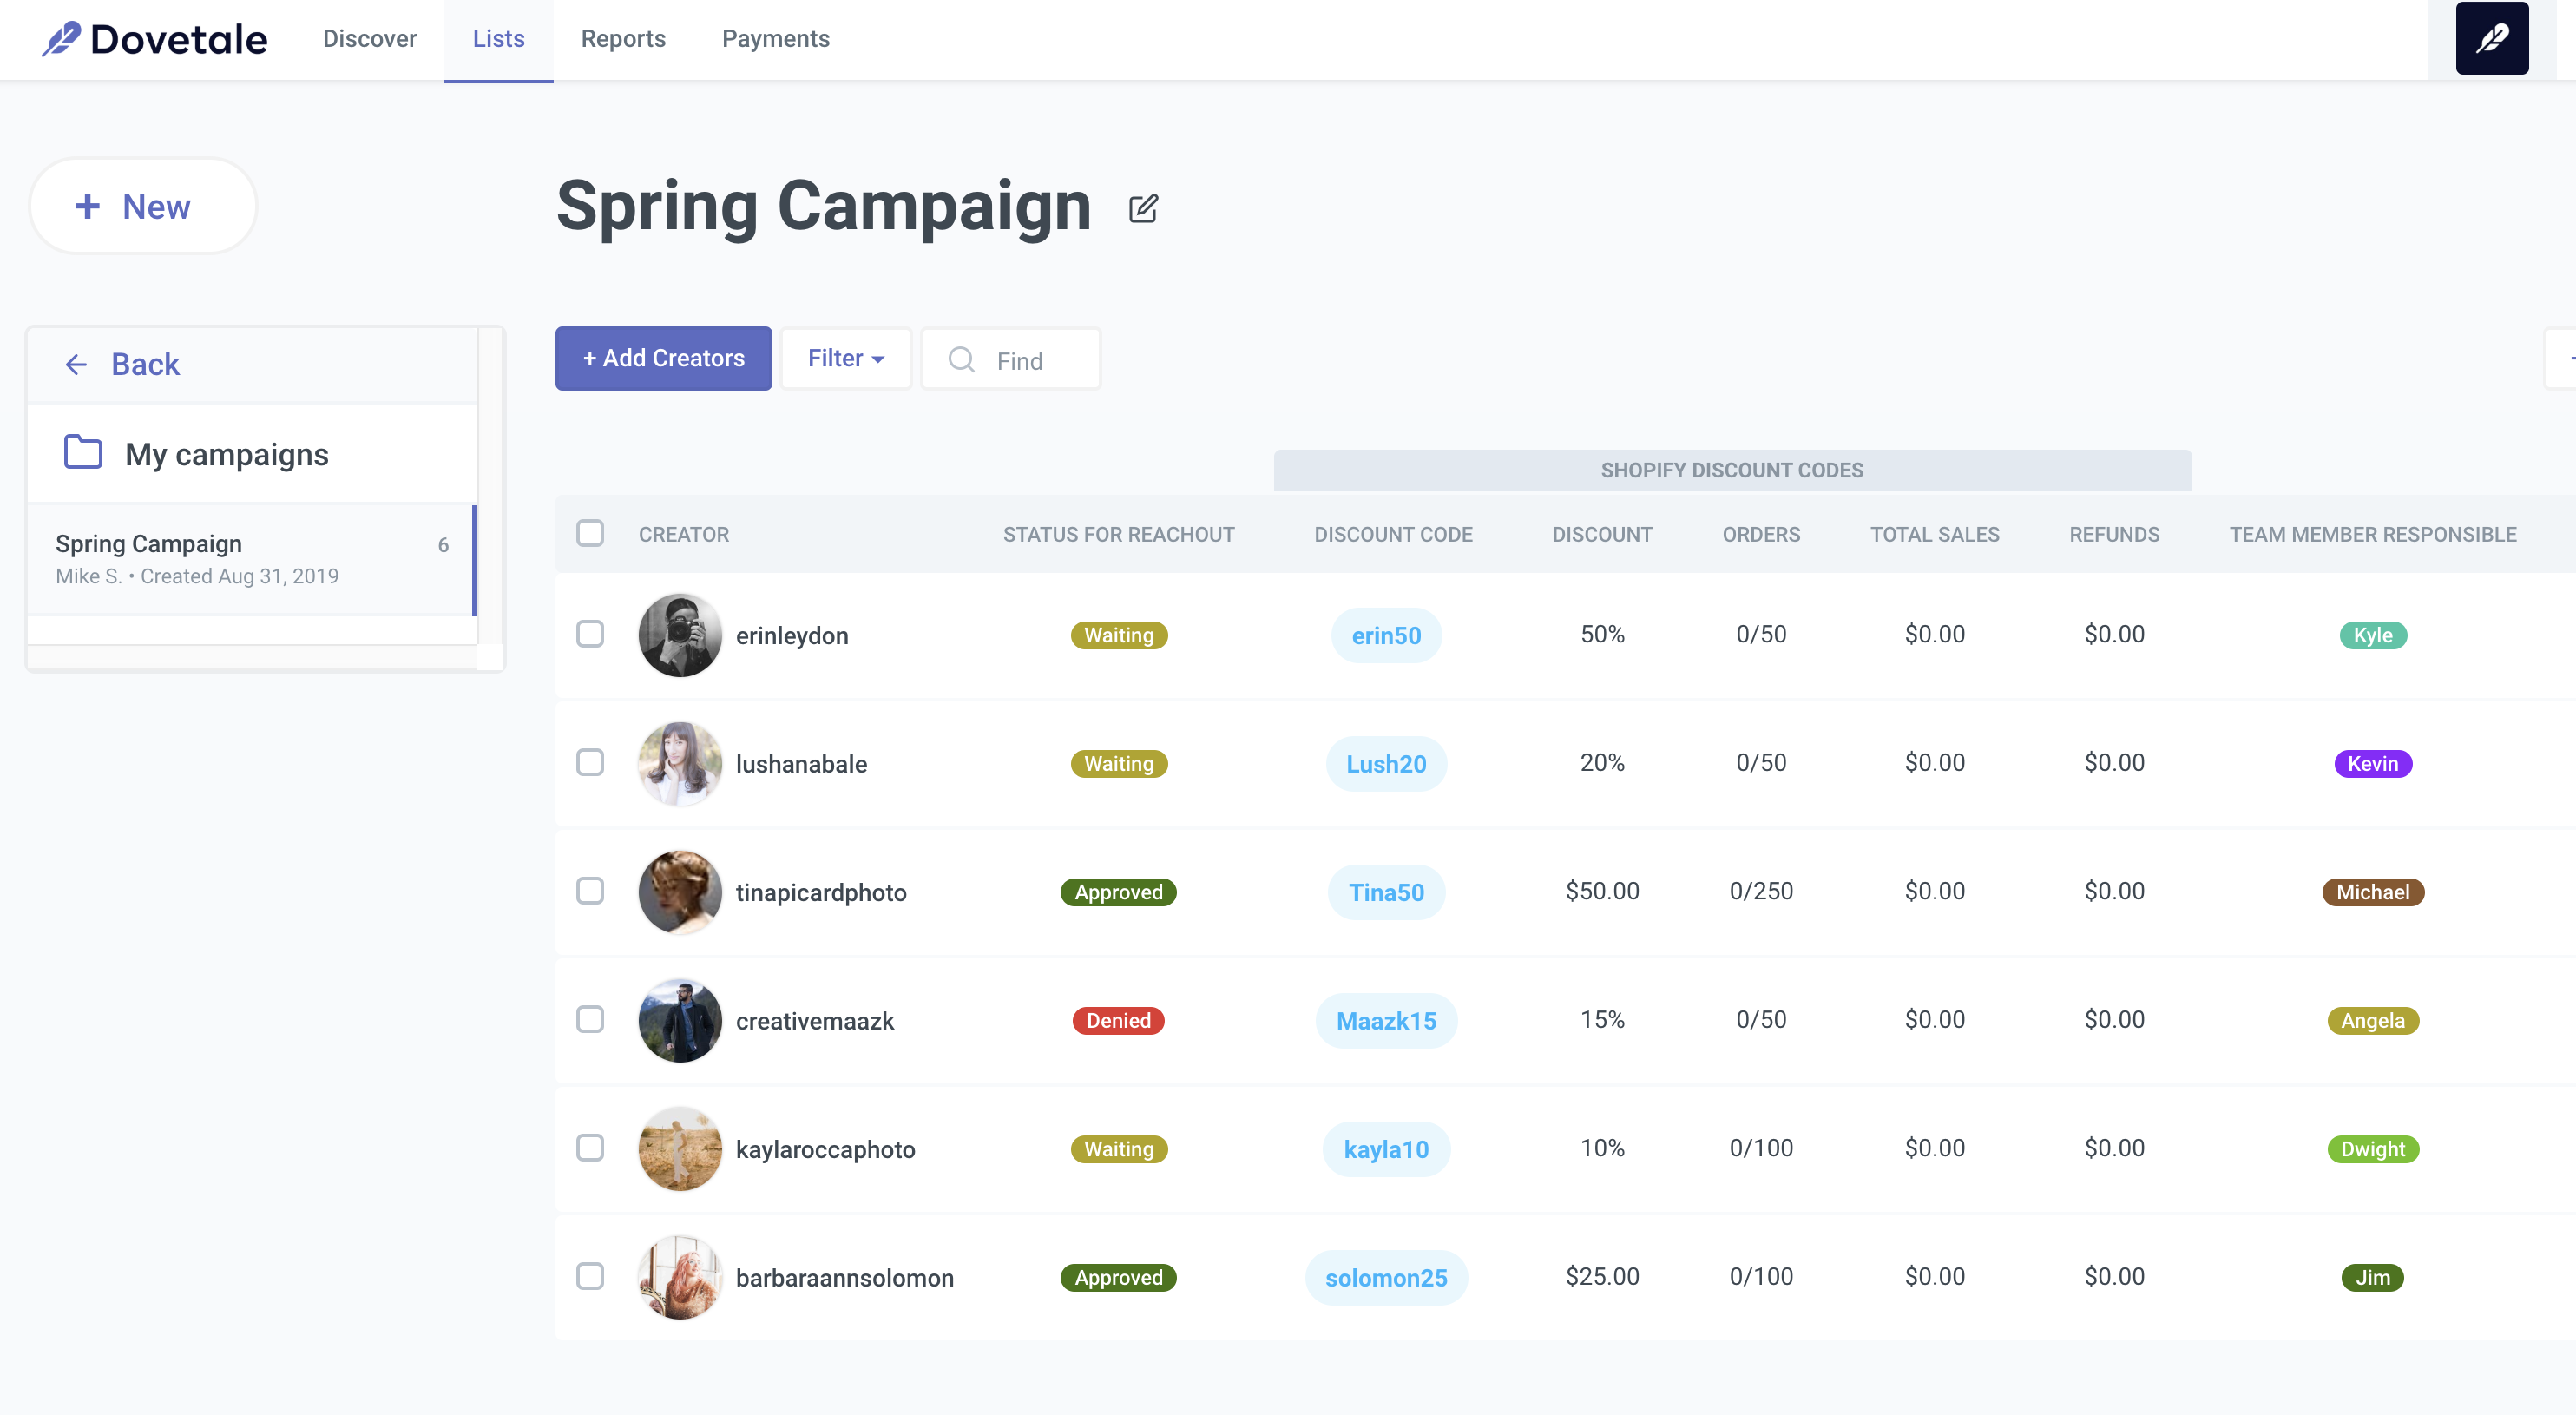Tick the select-all checkbox in table header
The width and height of the screenshot is (2576, 1415).
(x=590, y=534)
